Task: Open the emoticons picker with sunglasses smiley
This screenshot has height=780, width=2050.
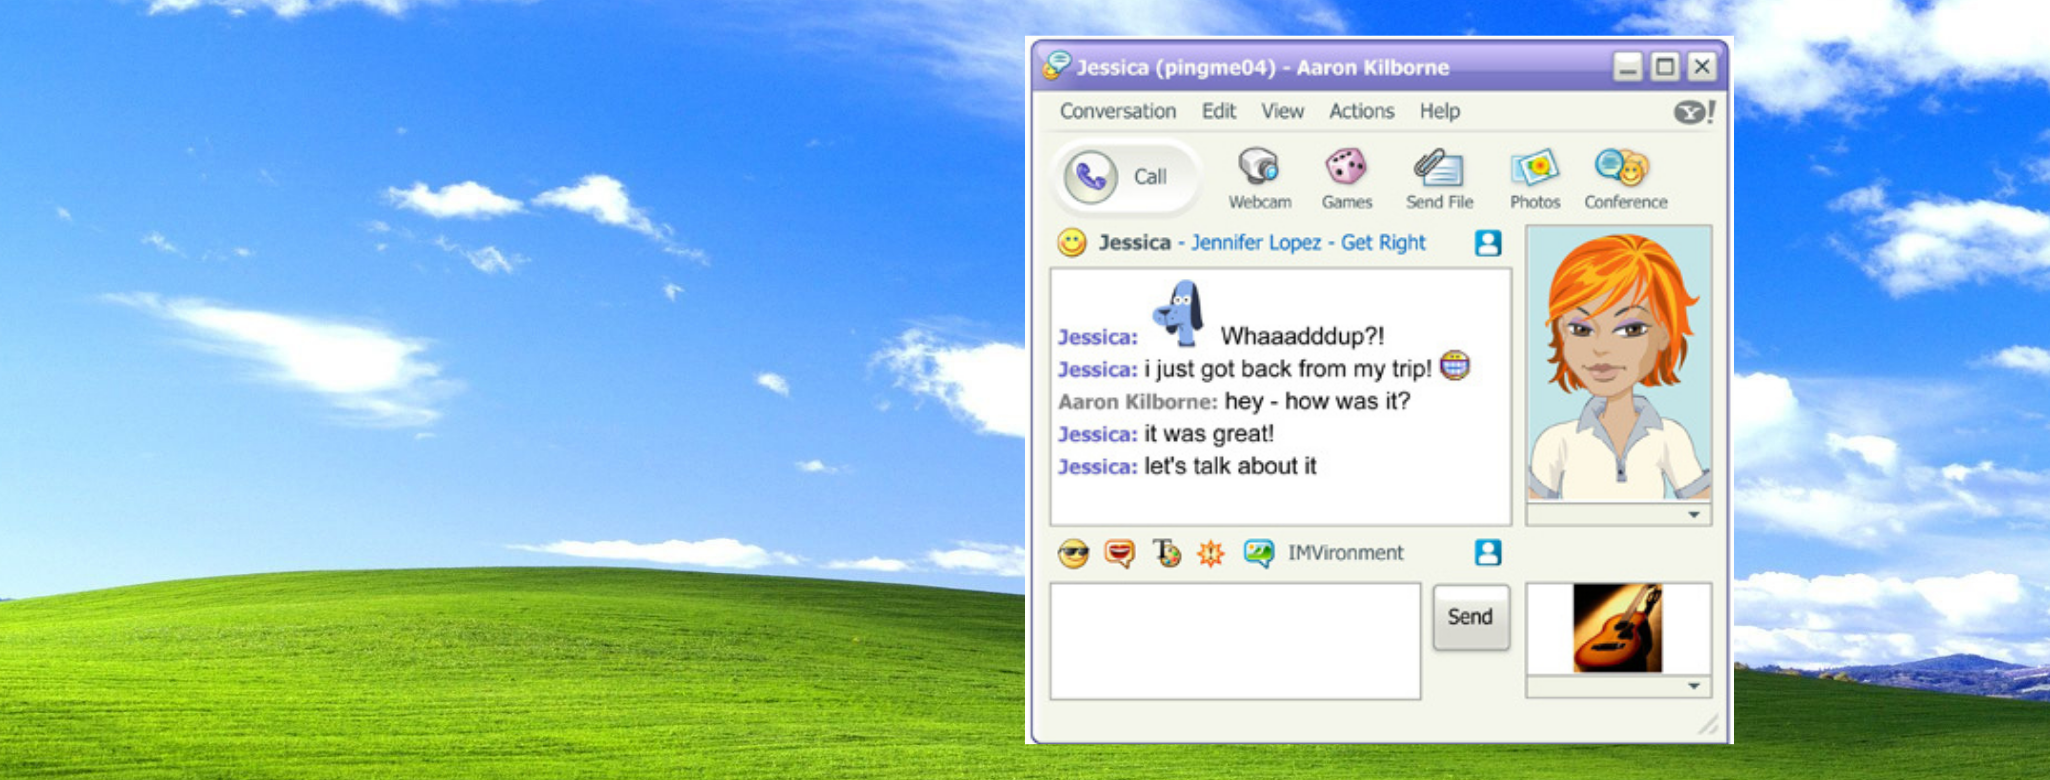Action: [1073, 553]
